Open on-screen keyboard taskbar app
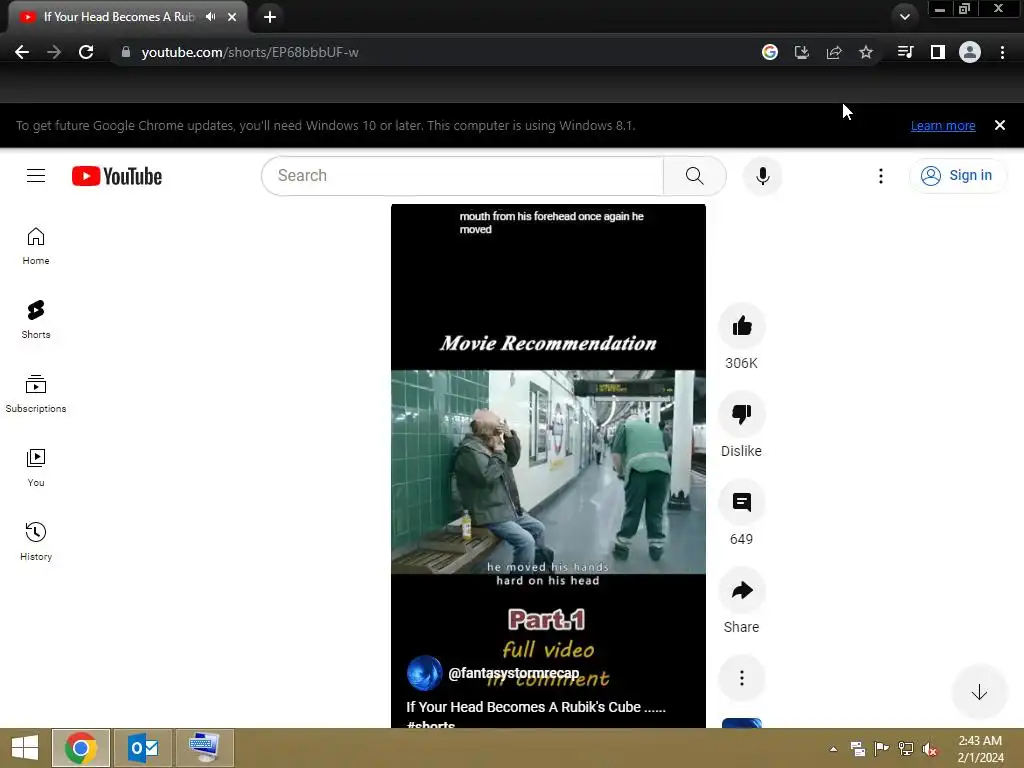 click(x=205, y=748)
